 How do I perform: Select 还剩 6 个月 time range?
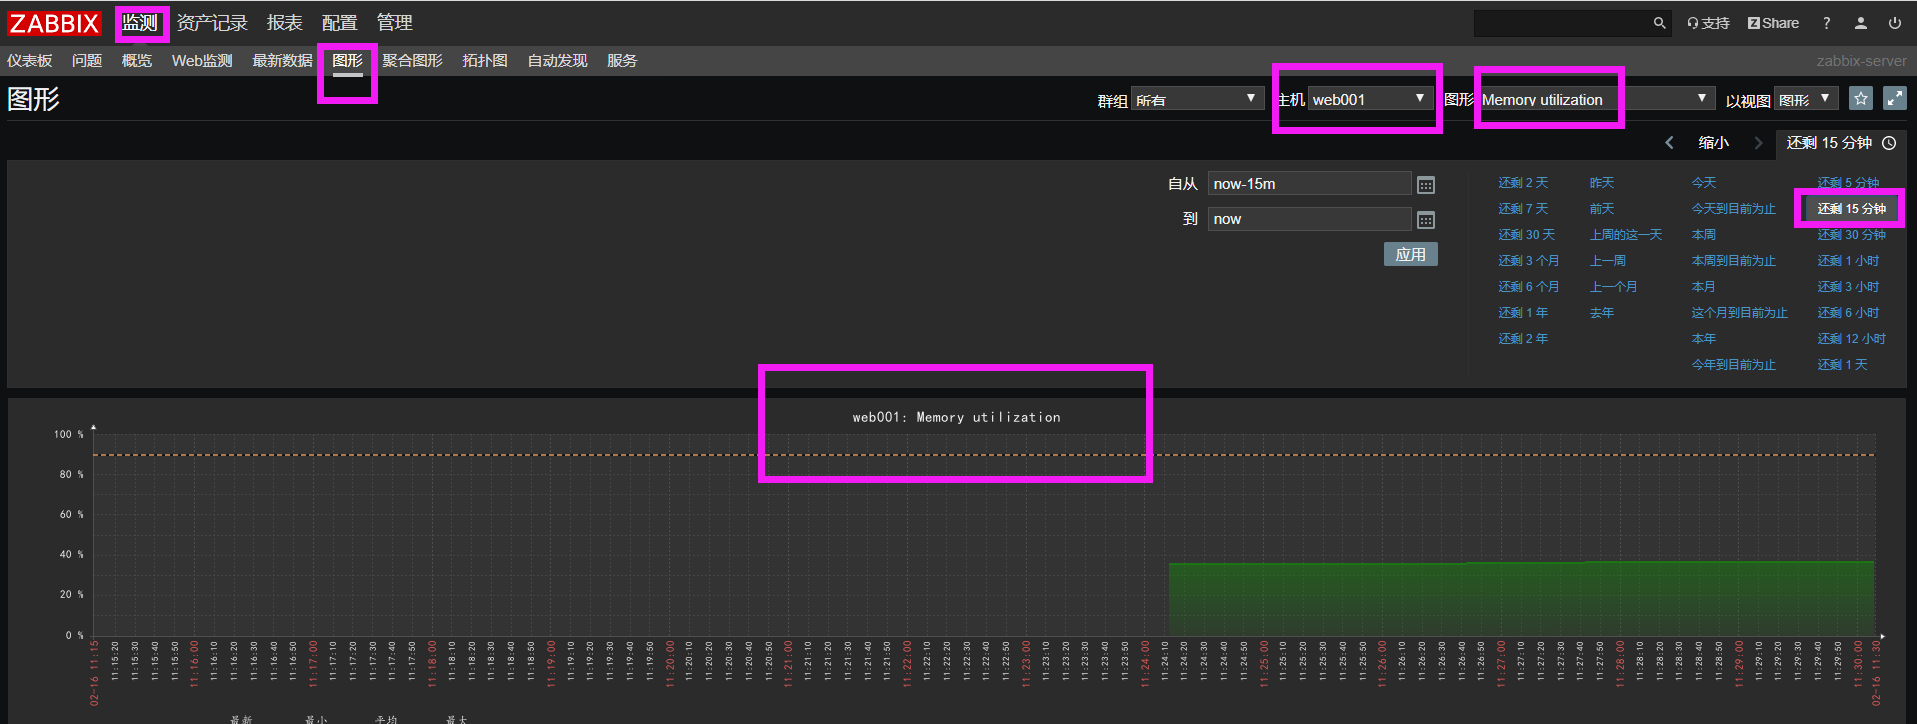point(1528,287)
